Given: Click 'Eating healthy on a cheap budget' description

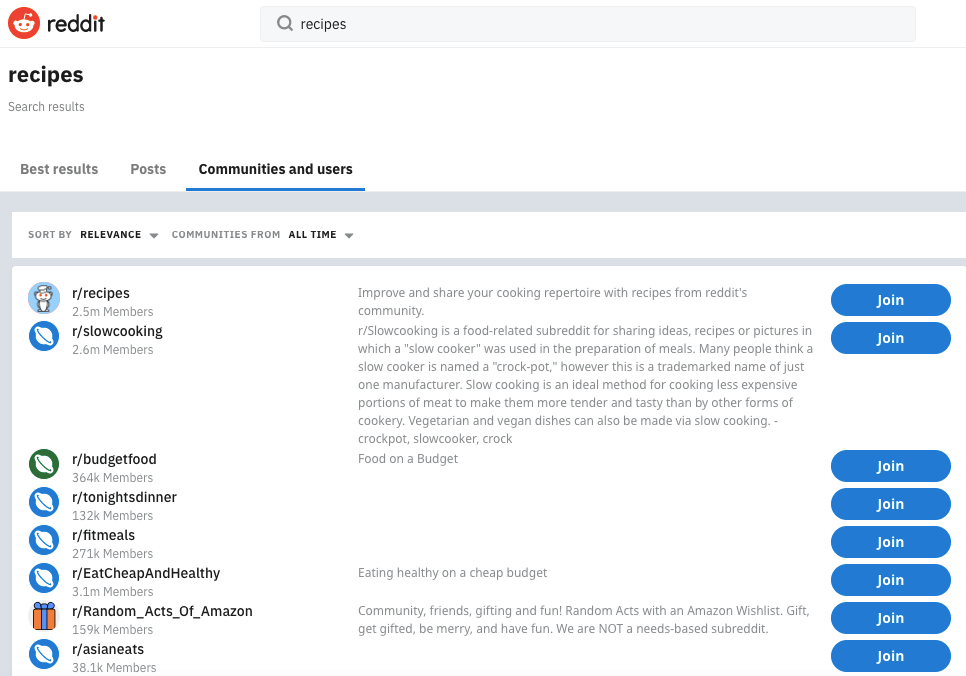Looking at the screenshot, I should [x=452, y=572].
